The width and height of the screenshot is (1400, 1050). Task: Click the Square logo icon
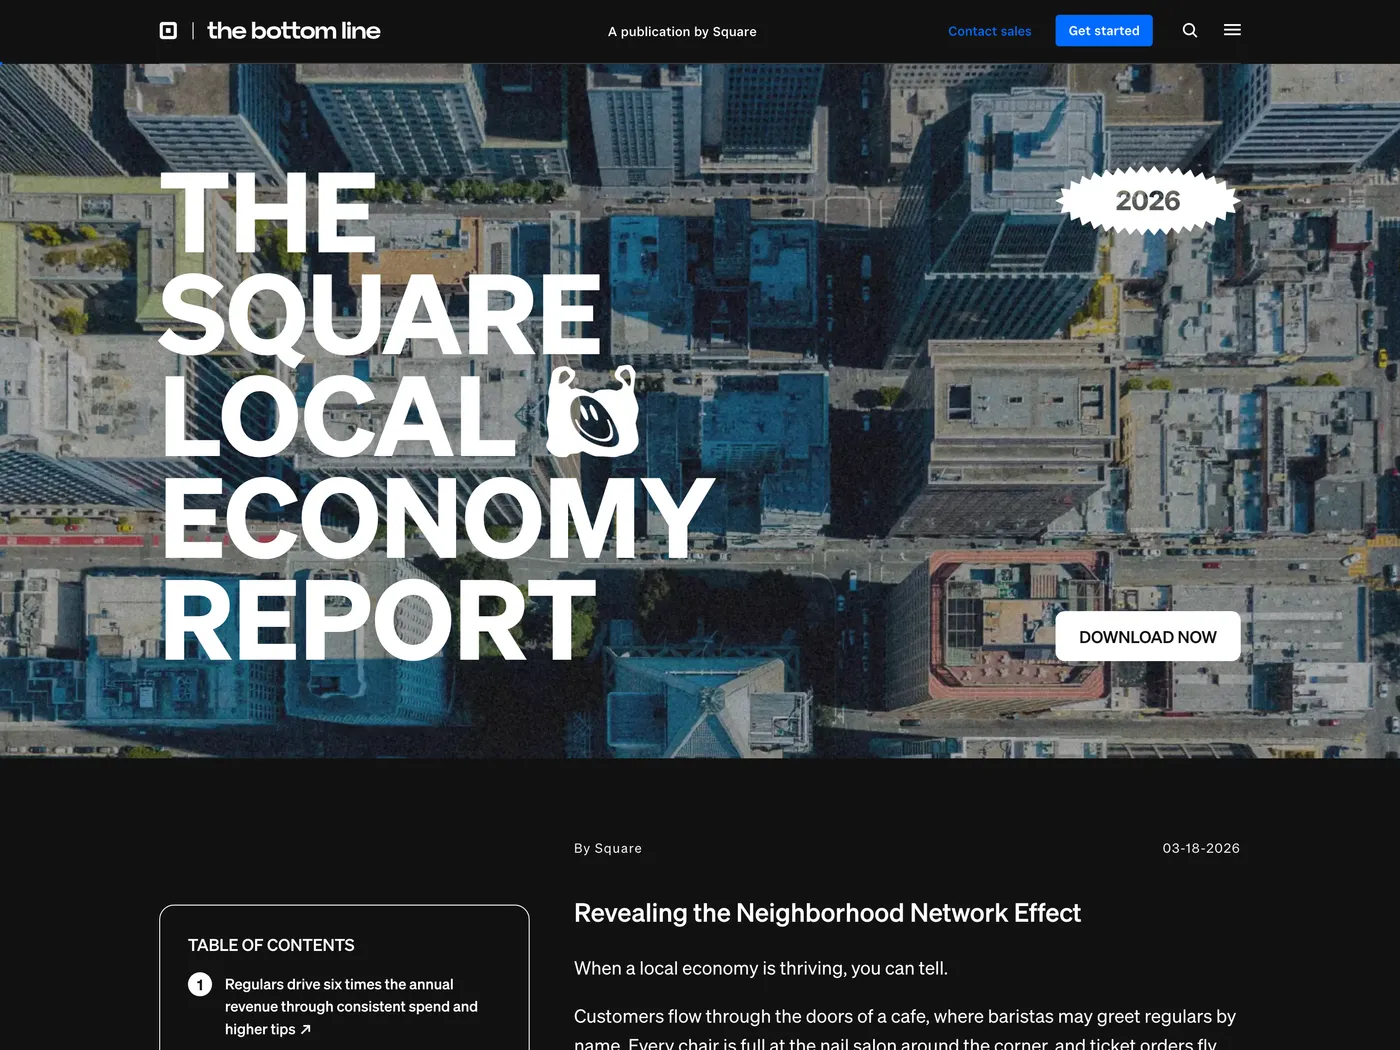tap(168, 31)
